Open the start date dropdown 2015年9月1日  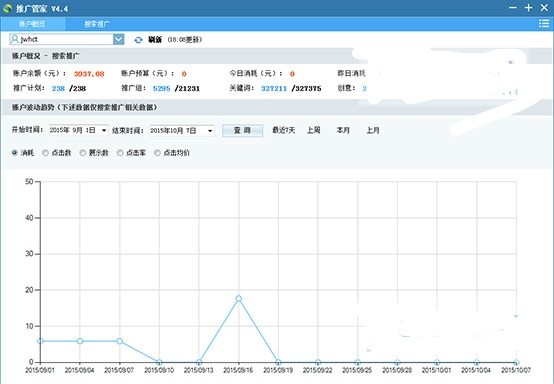(104, 130)
